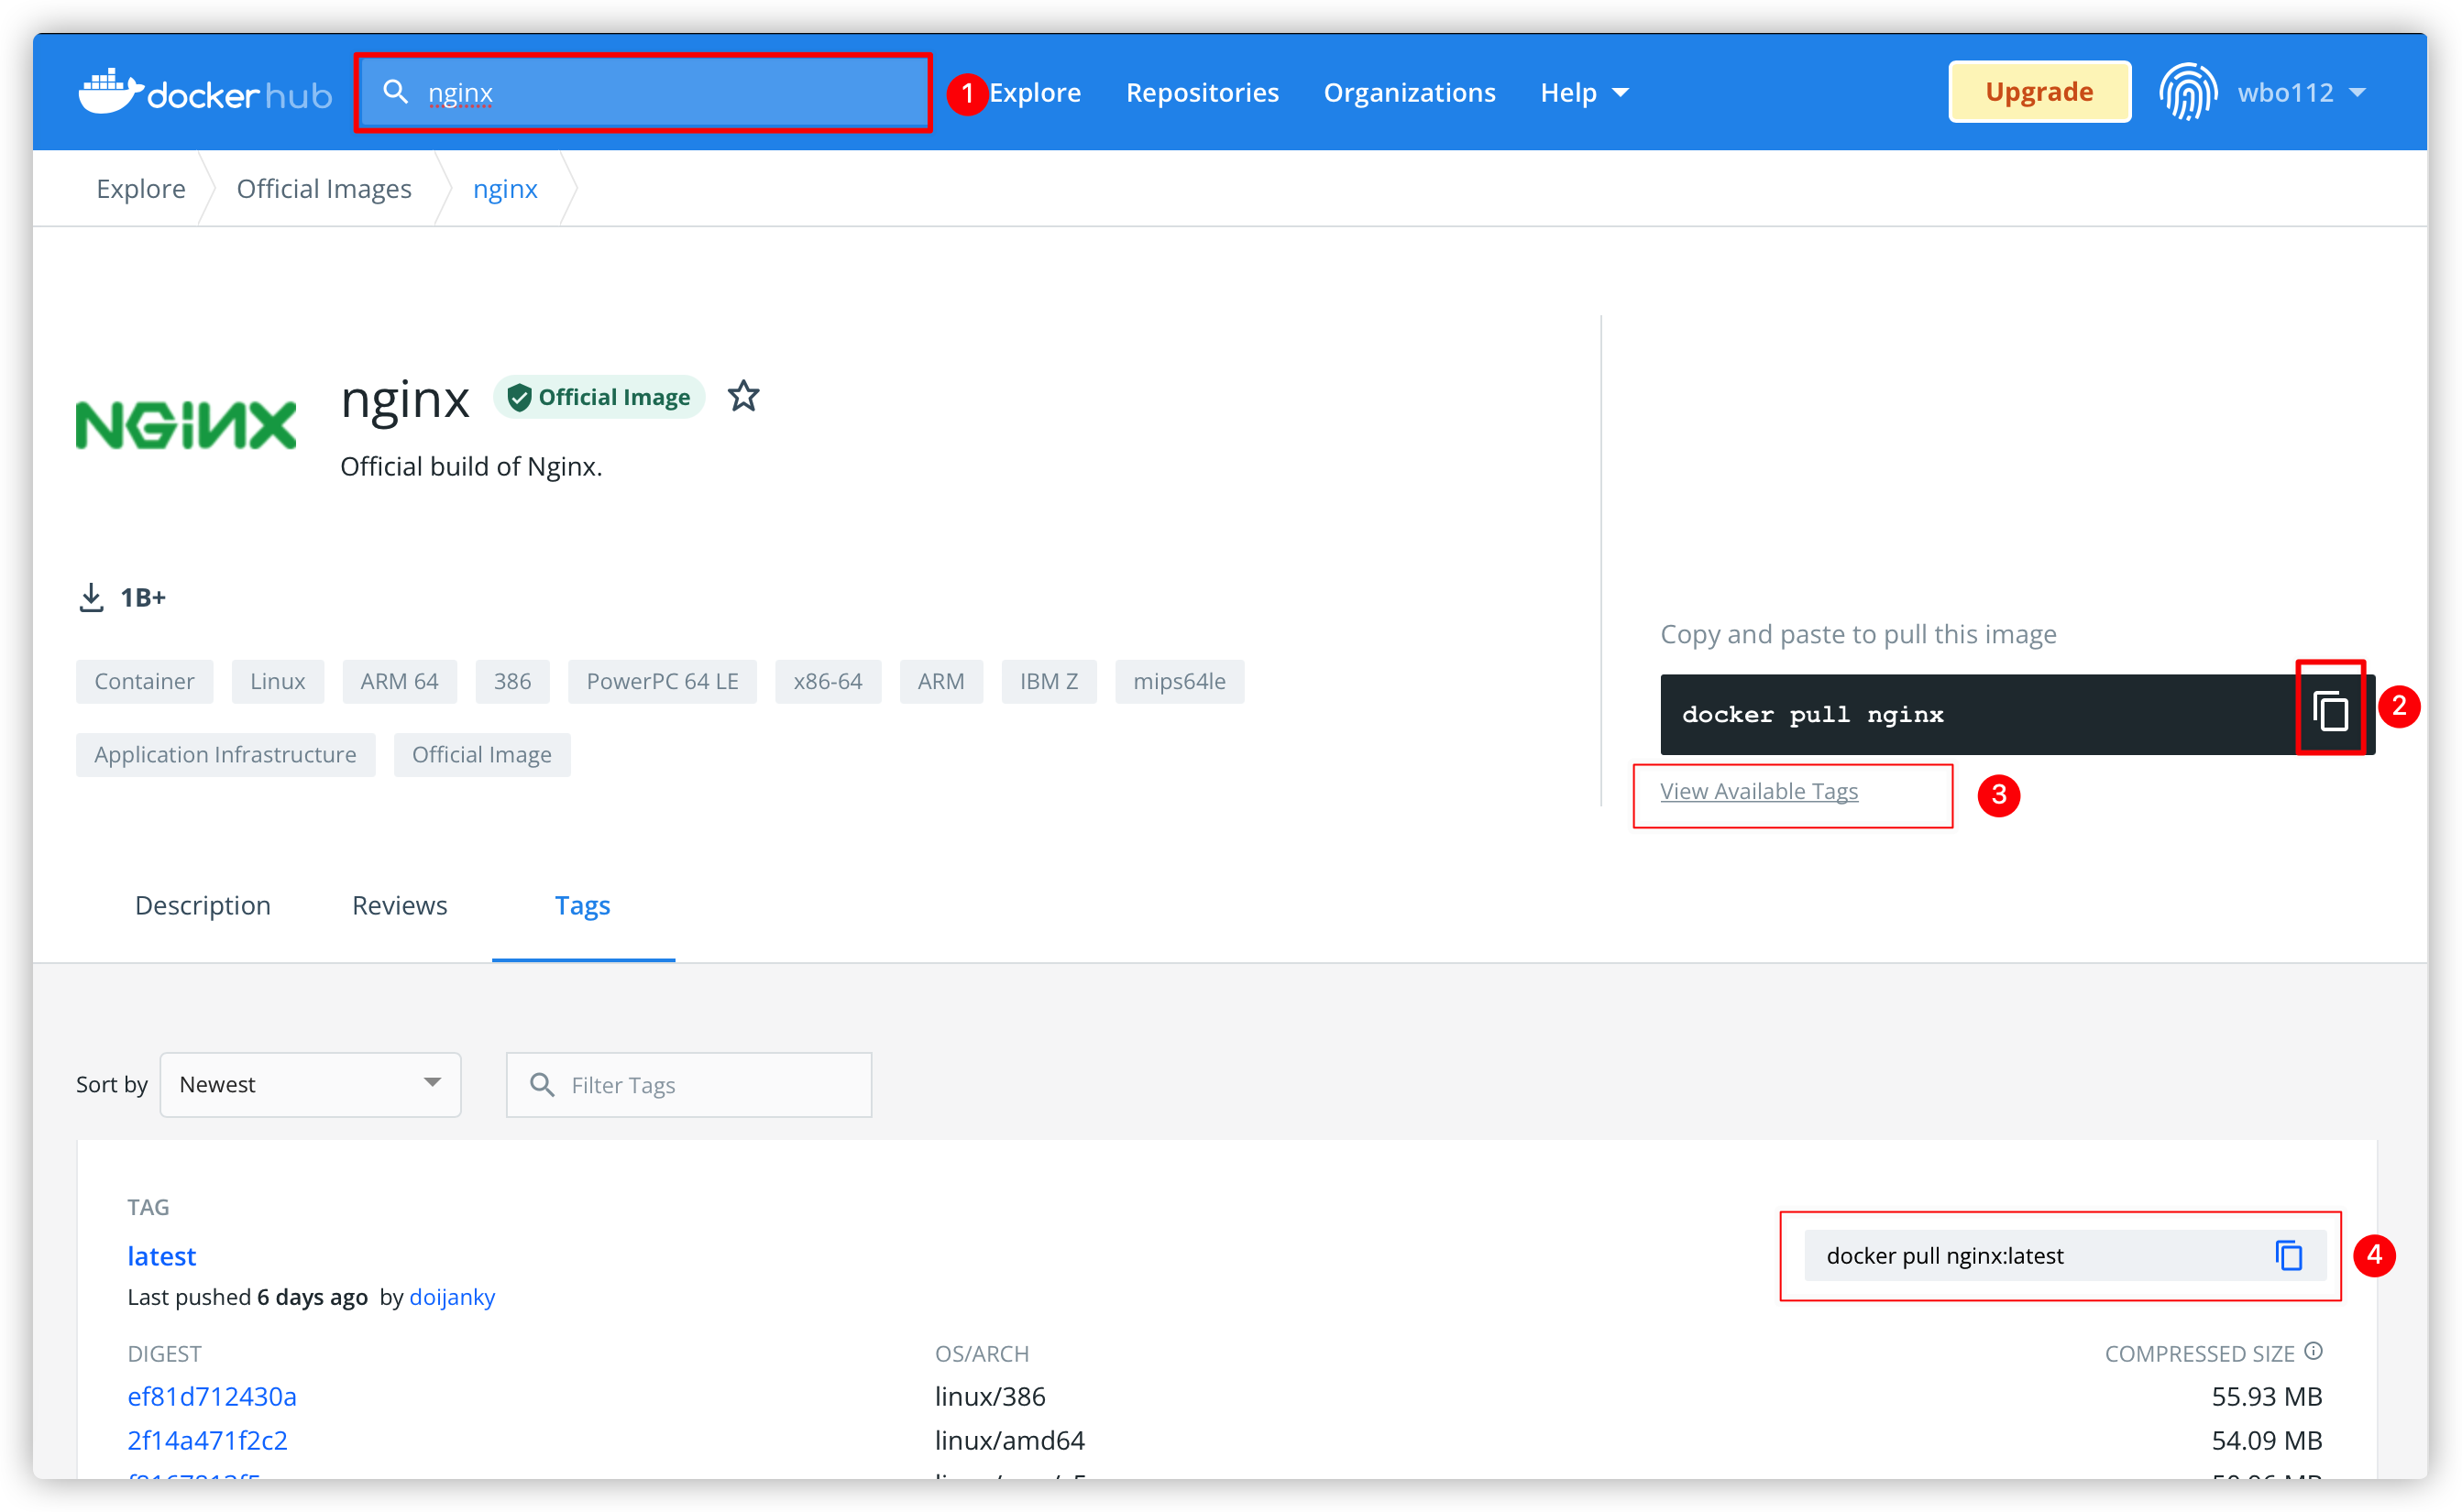Select the mips64le architecture chip

tap(1178, 681)
